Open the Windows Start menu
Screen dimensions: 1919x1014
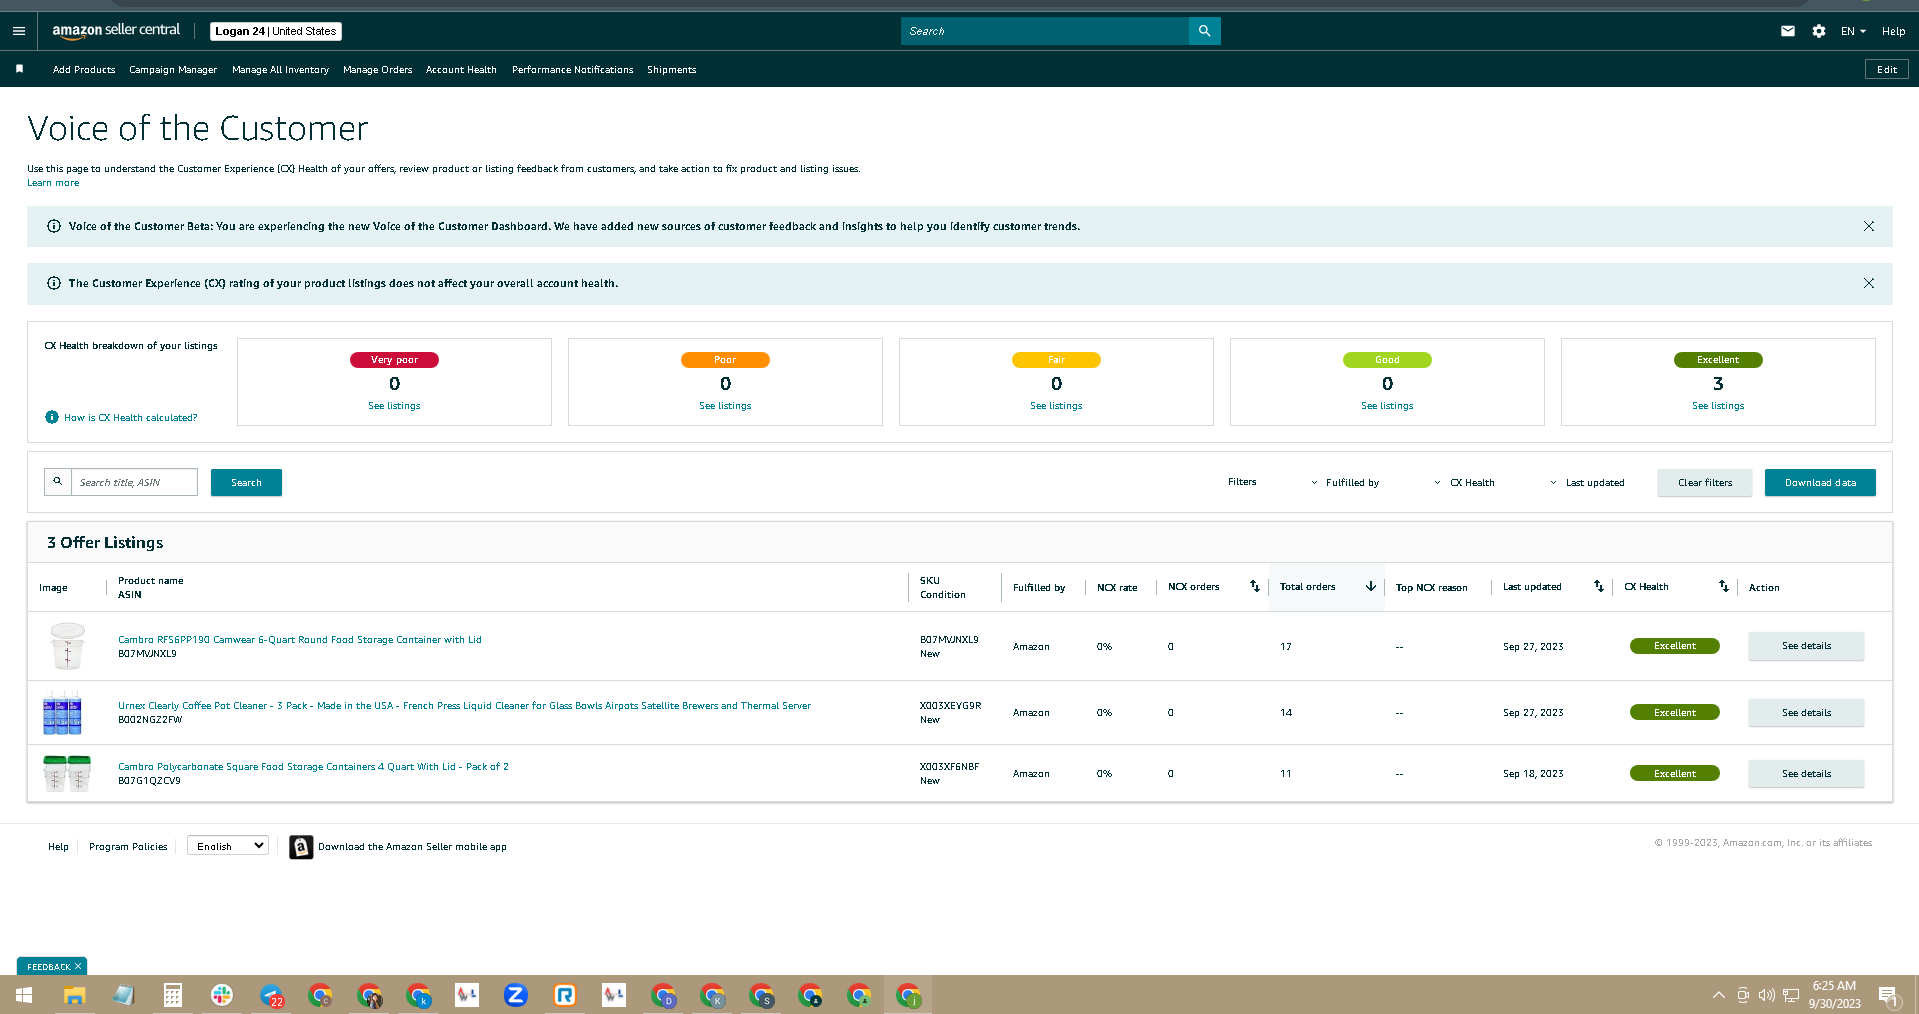click(x=24, y=995)
